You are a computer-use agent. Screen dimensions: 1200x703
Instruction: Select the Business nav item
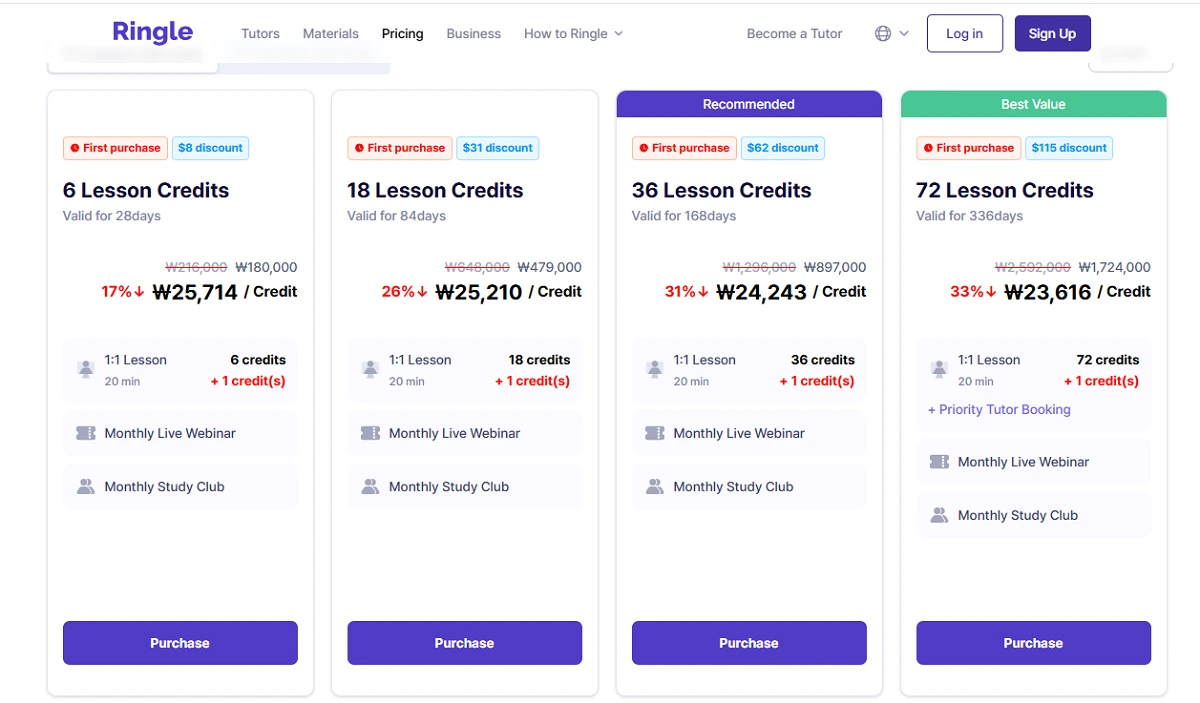pyautogui.click(x=473, y=33)
